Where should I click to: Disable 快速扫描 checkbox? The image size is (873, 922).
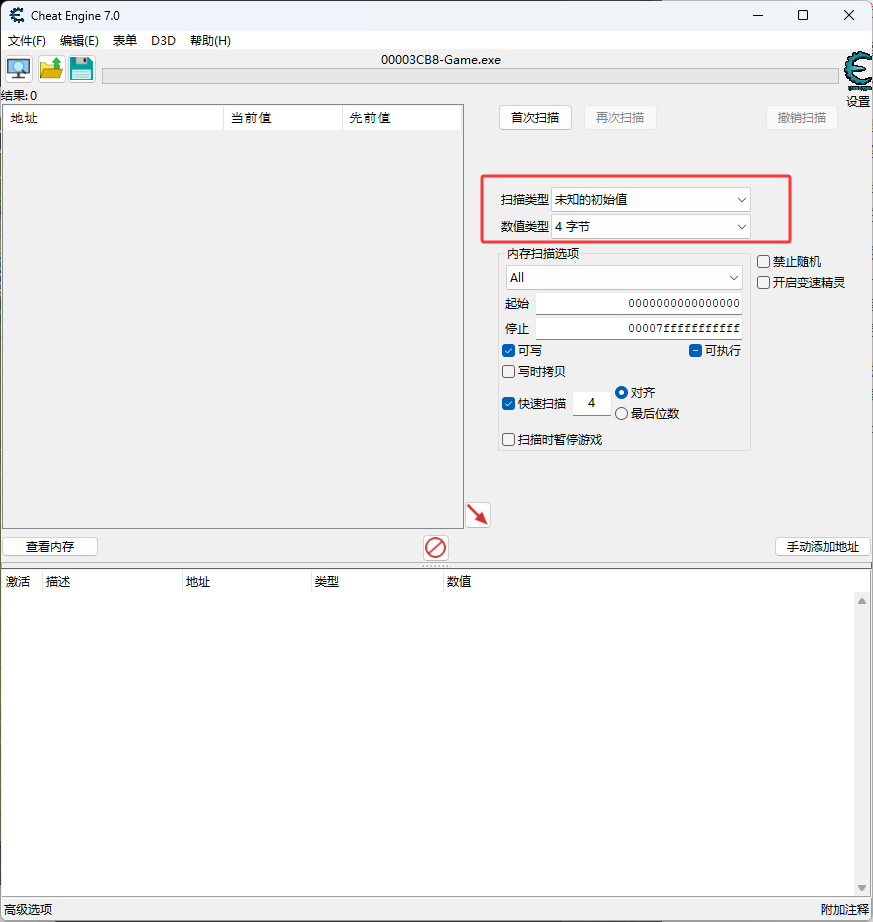pyautogui.click(x=509, y=403)
